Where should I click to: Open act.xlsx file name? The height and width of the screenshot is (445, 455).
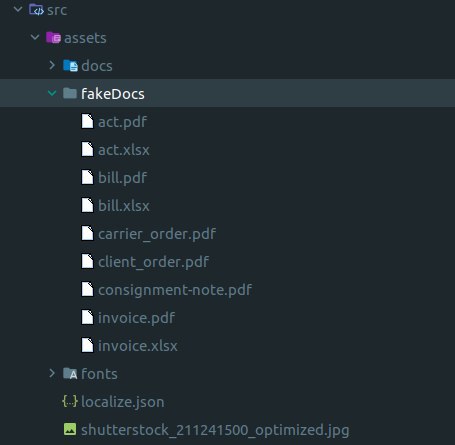tap(124, 150)
